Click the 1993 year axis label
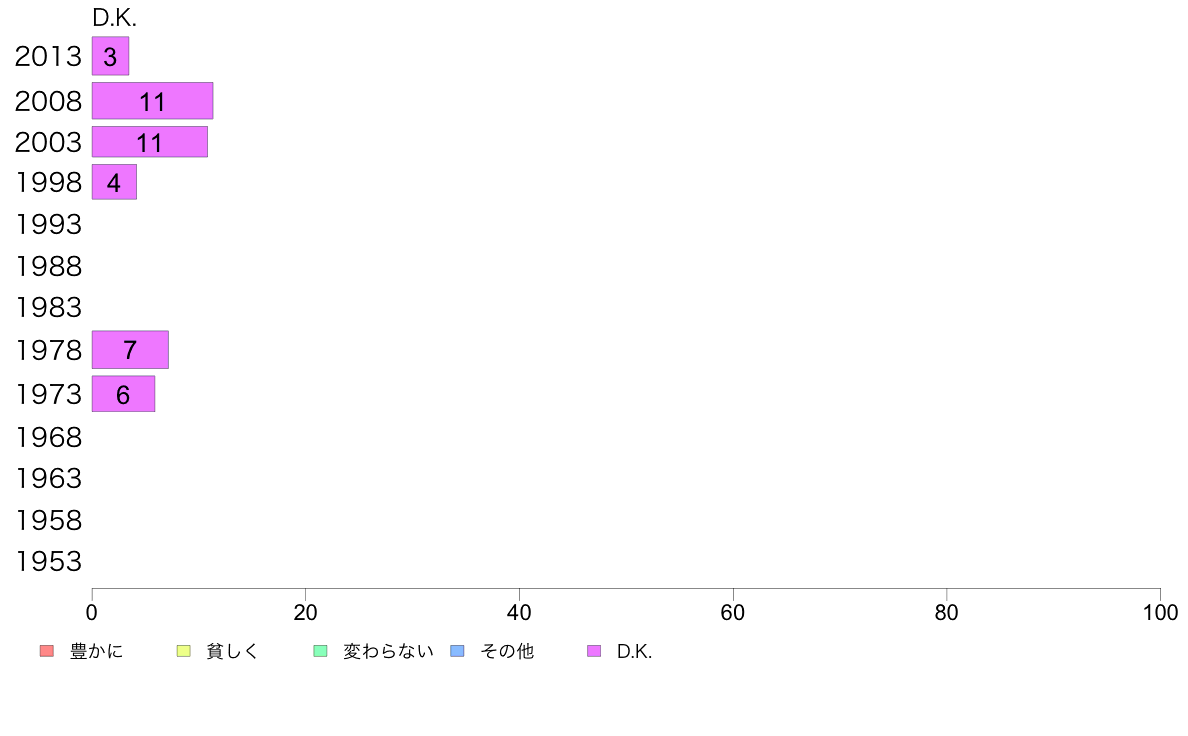The image size is (1188, 736). point(48,224)
